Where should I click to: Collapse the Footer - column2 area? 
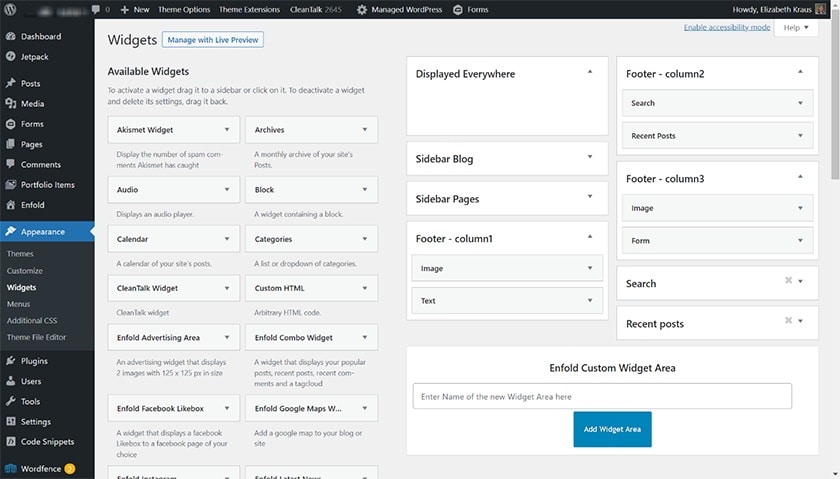click(800, 71)
